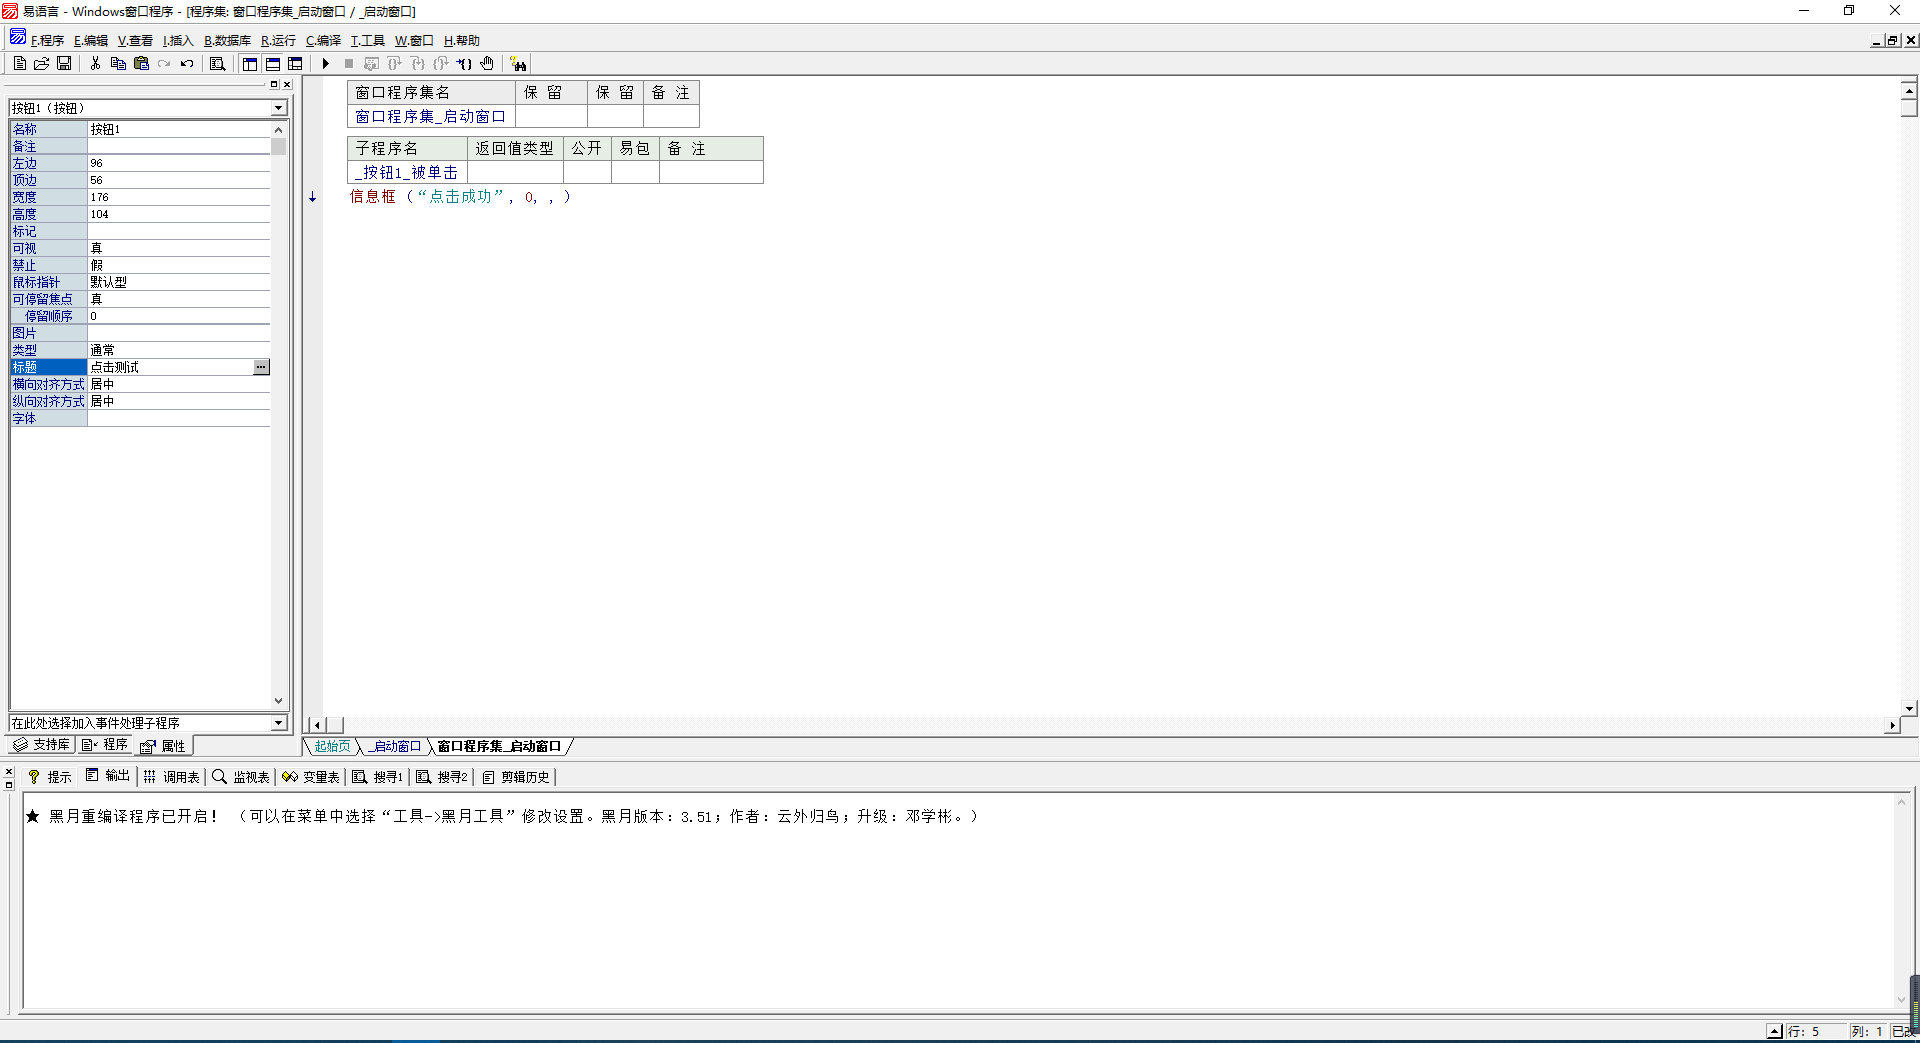Select the 鼠标指针 property row
This screenshot has width=1920, height=1043.
click(140, 282)
